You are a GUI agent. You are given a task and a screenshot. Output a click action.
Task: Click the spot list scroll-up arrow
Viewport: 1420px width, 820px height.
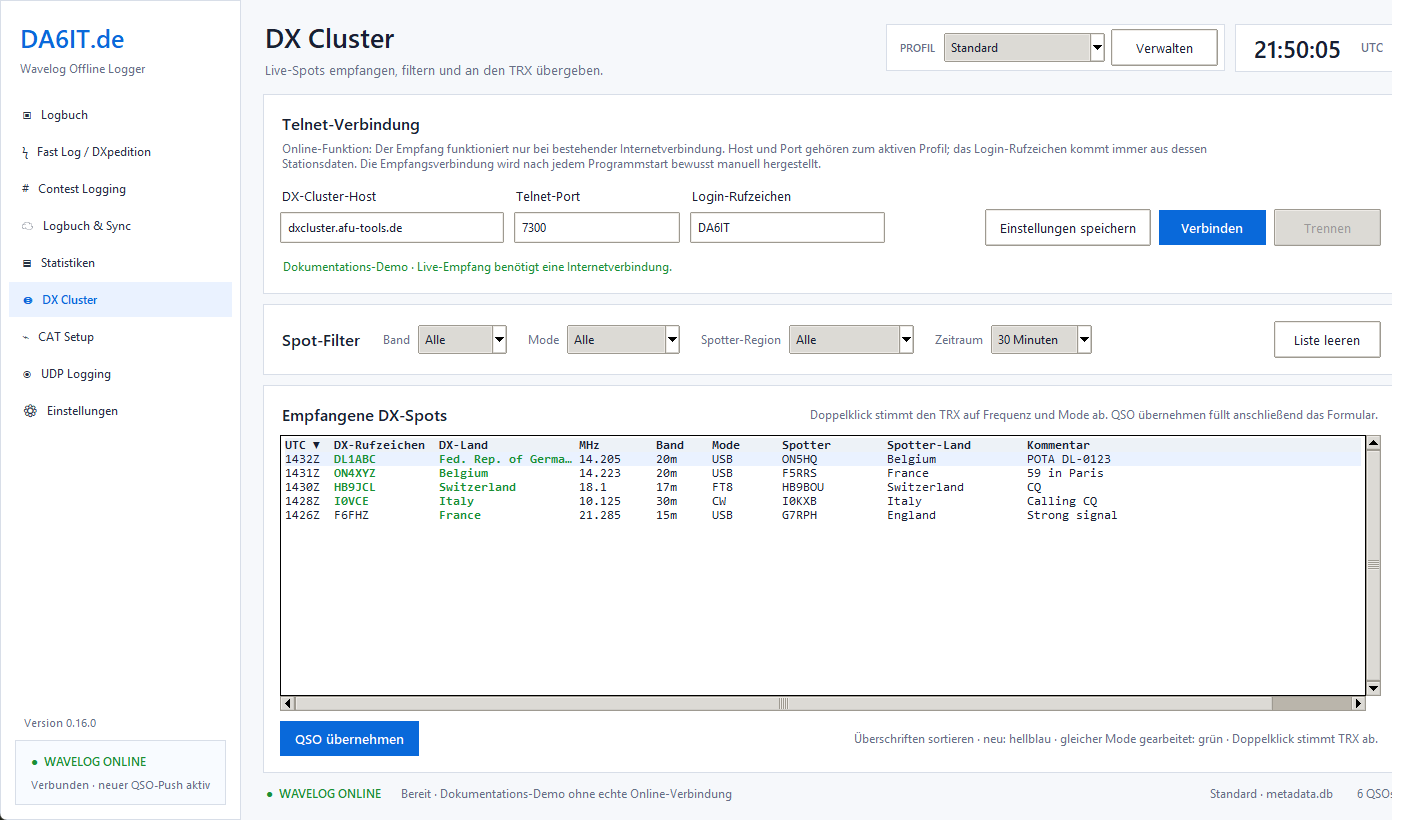(1373, 443)
